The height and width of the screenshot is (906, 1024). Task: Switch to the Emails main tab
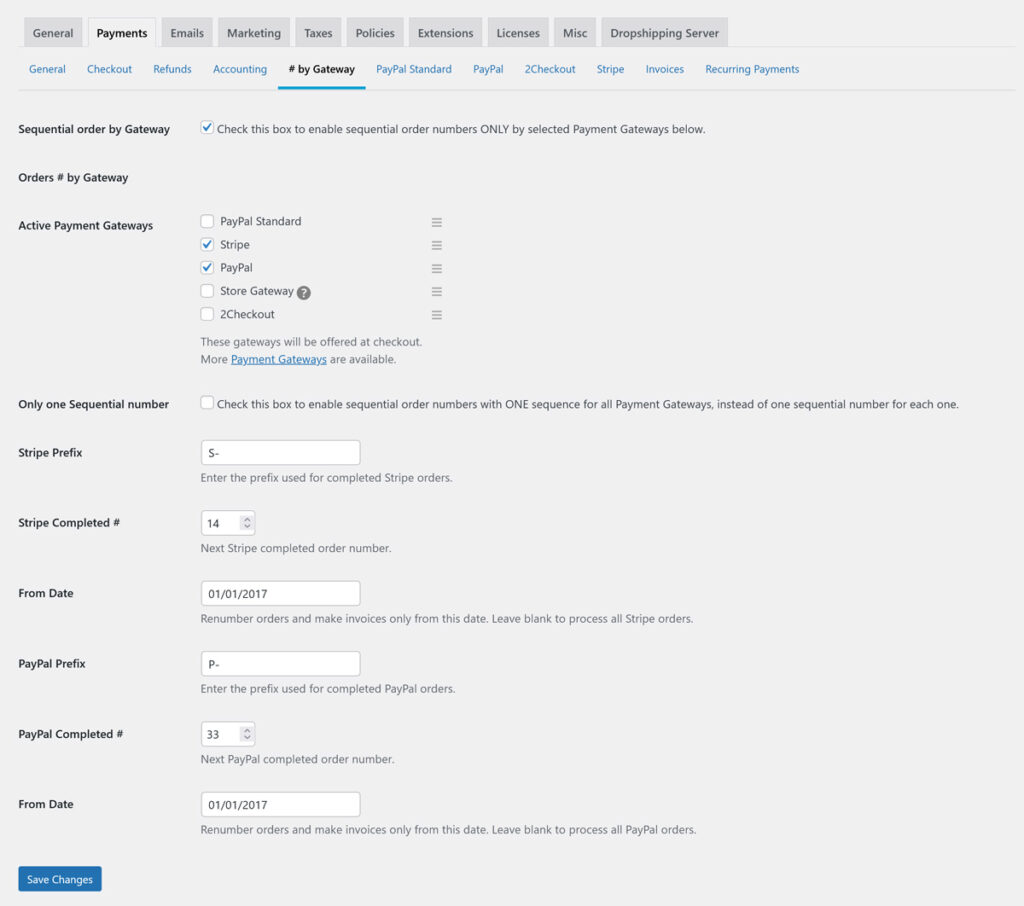[x=187, y=33]
